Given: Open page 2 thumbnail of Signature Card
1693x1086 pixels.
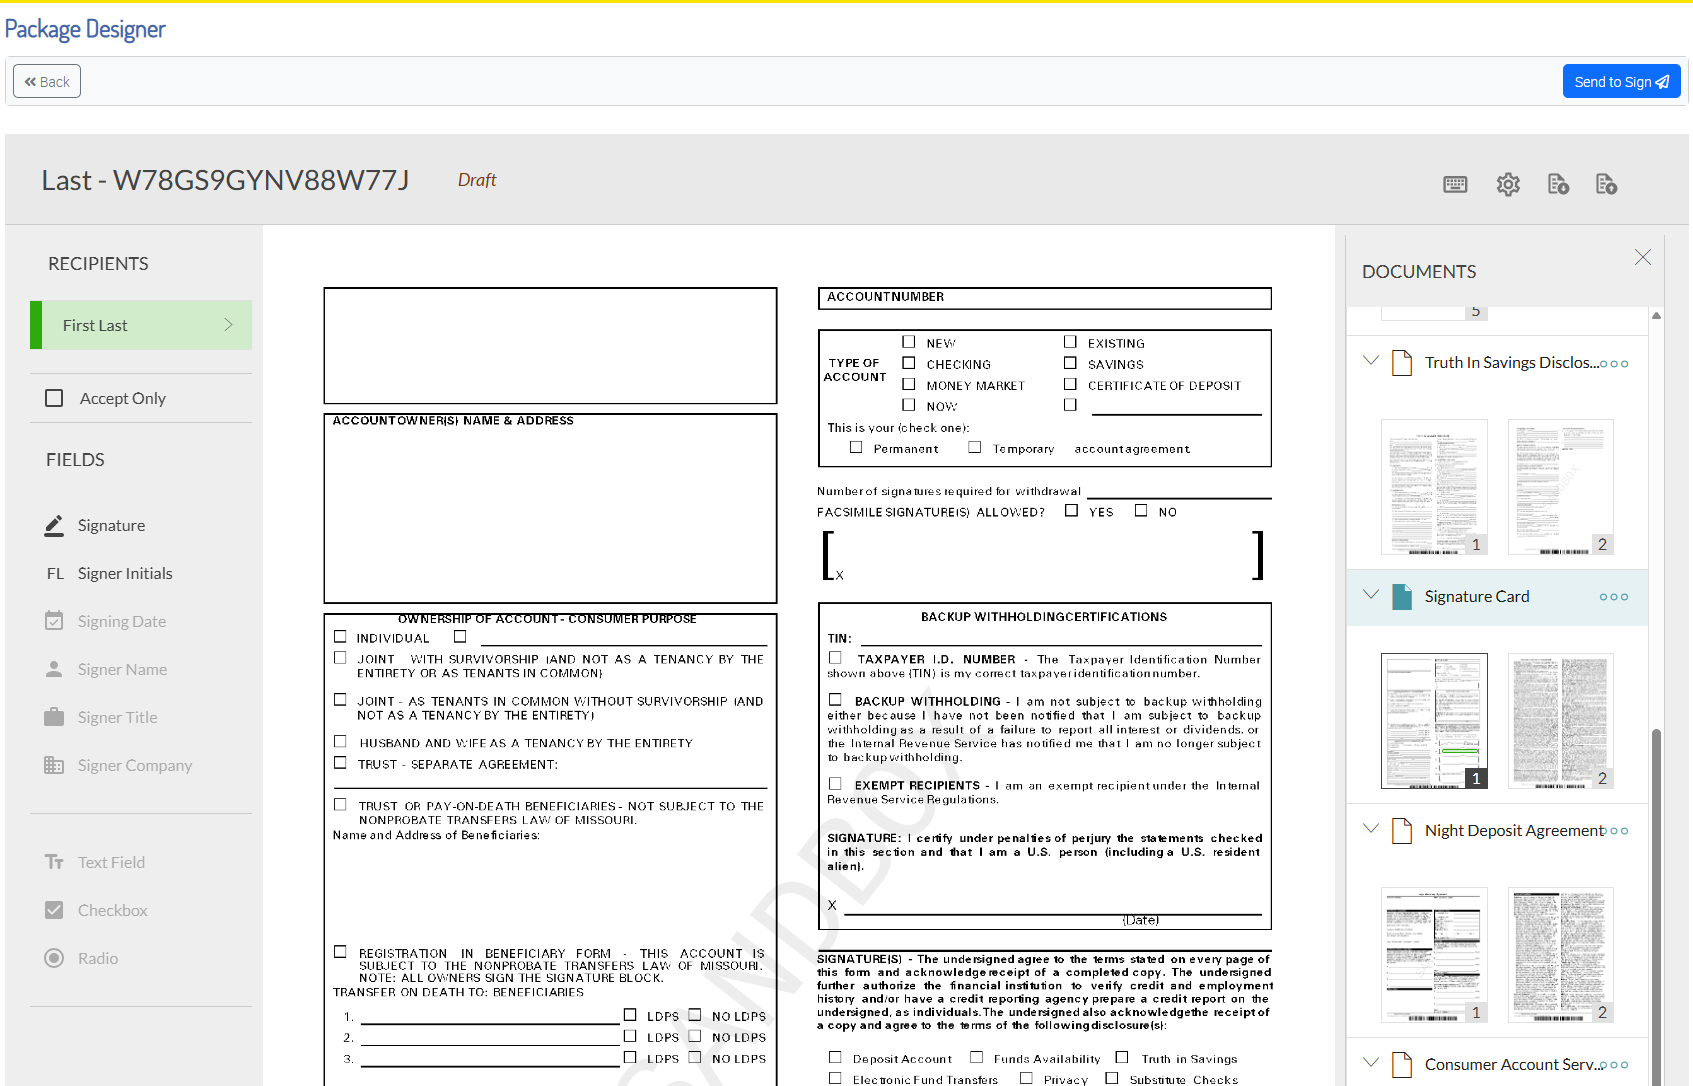Looking at the screenshot, I should click(1560, 720).
